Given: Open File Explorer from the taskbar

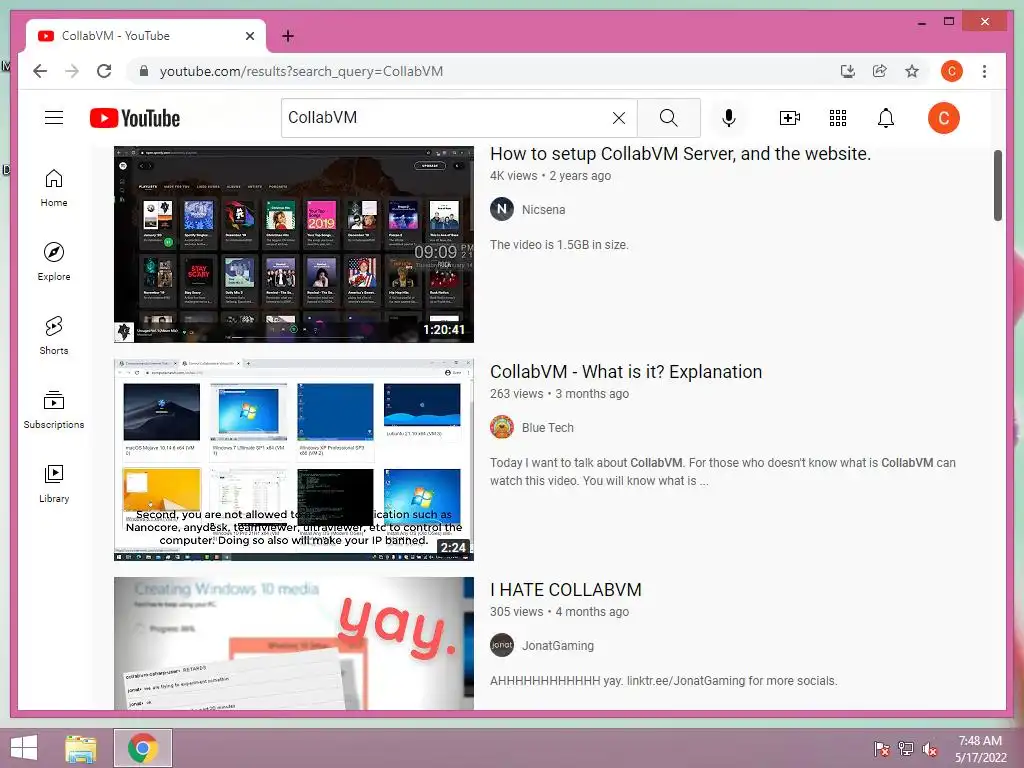Looking at the screenshot, I should [81, 748].
